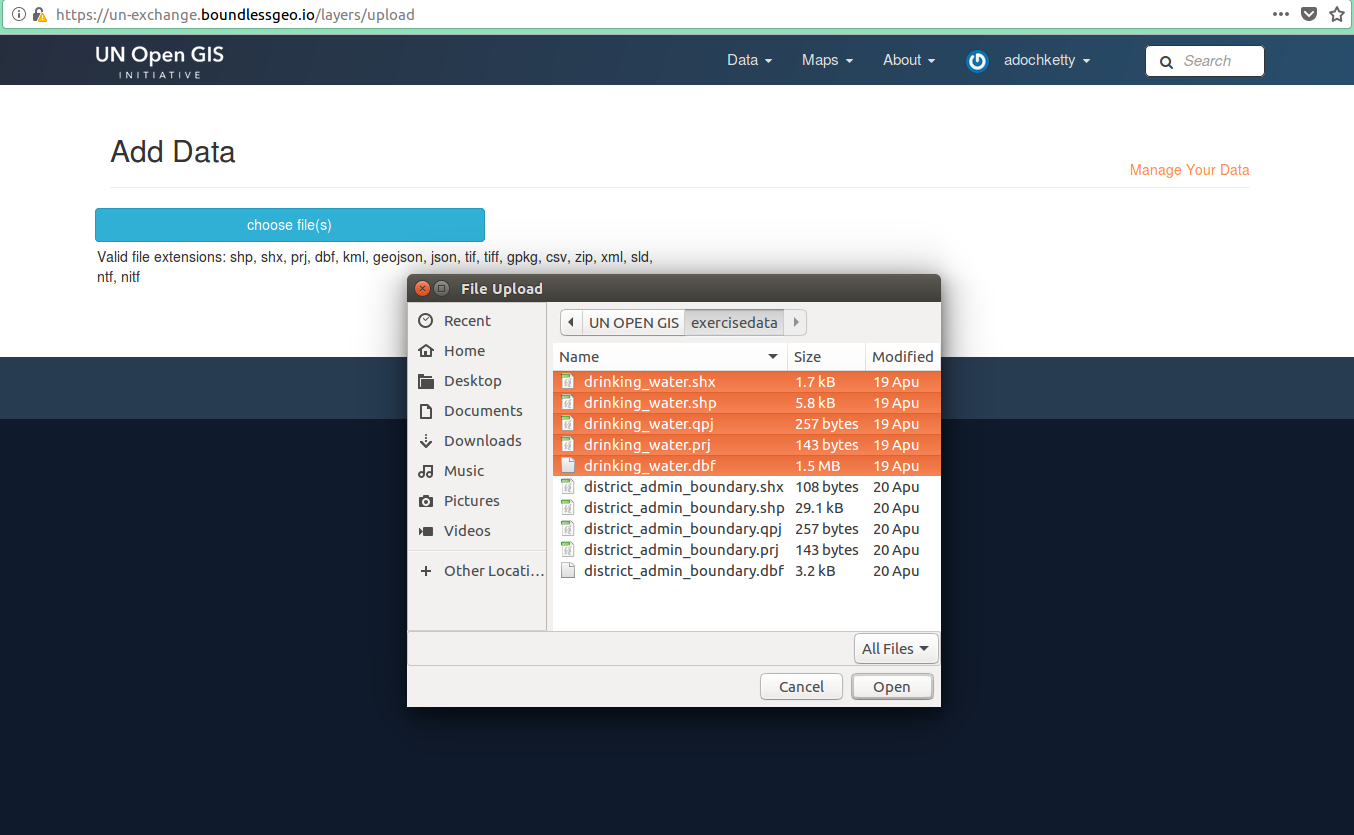Click the Videos camcorder icon
The height and width of the screenshot is (835, 1354).
tap(426, 531)
